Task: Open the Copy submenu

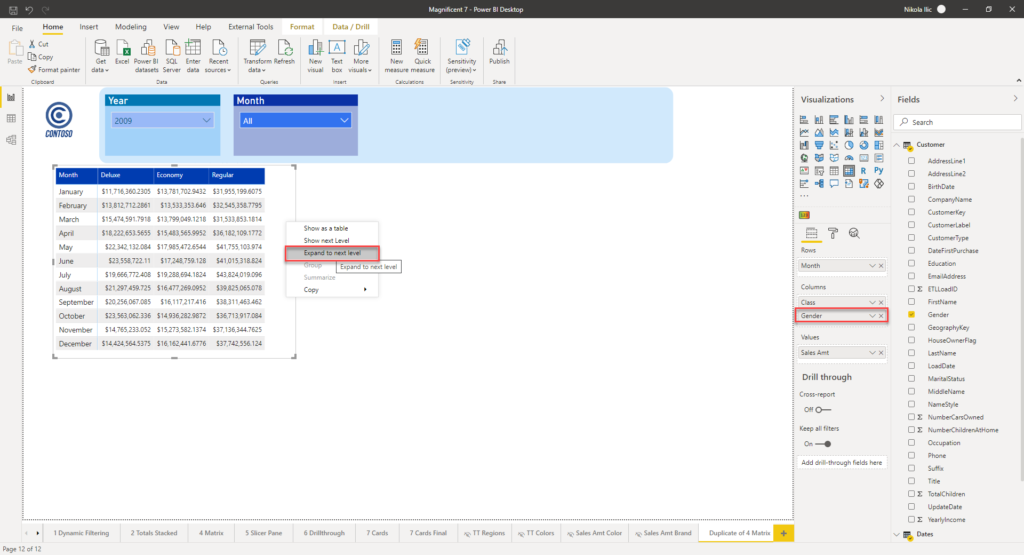Action: (332, 289)
